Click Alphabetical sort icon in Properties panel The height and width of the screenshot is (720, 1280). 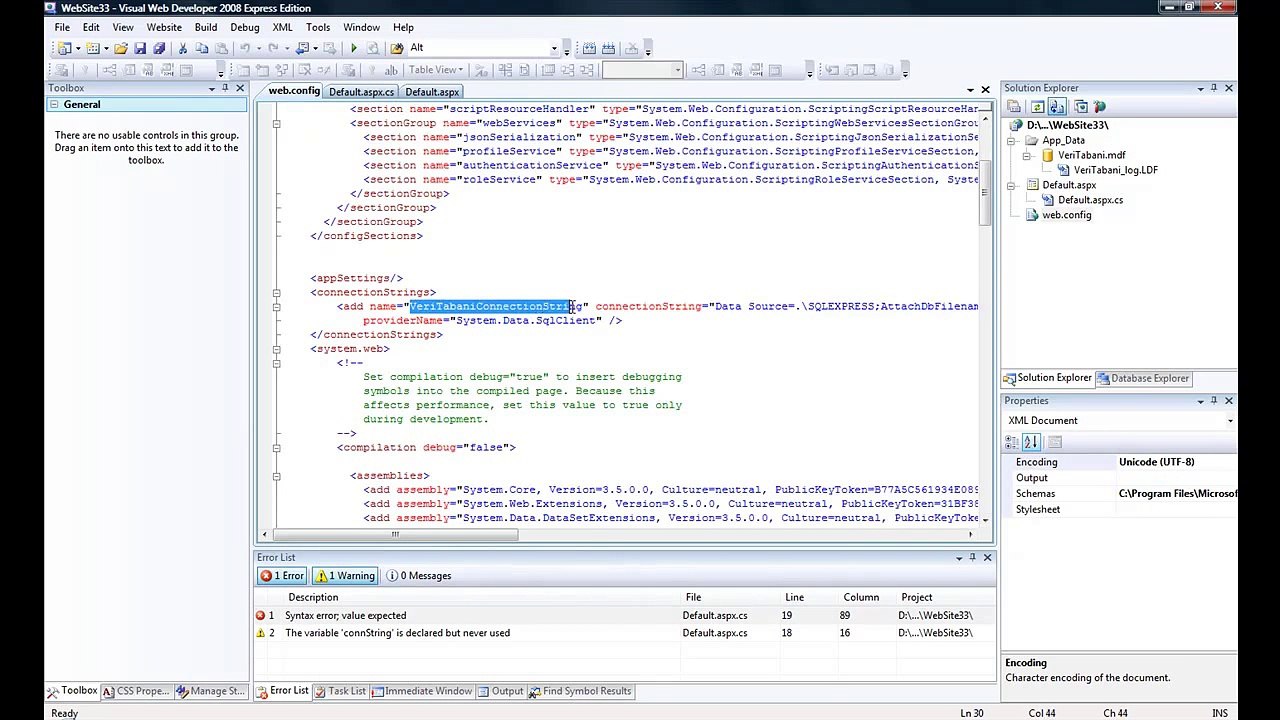coord(1032,442)
